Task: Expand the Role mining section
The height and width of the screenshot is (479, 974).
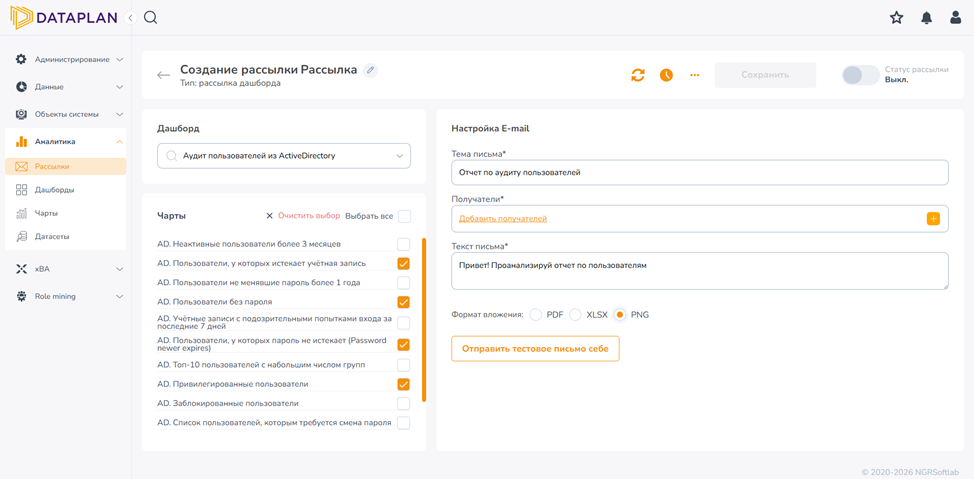Action: click(69, 296)
